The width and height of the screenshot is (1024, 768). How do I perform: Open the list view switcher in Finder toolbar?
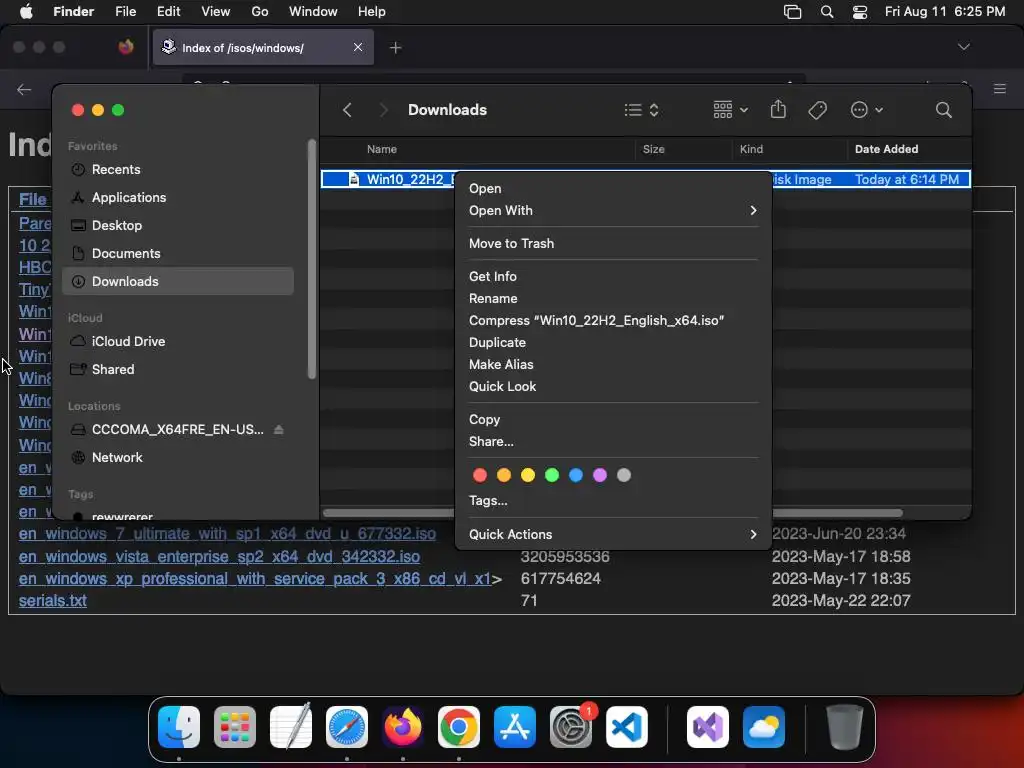pos(641,110)
